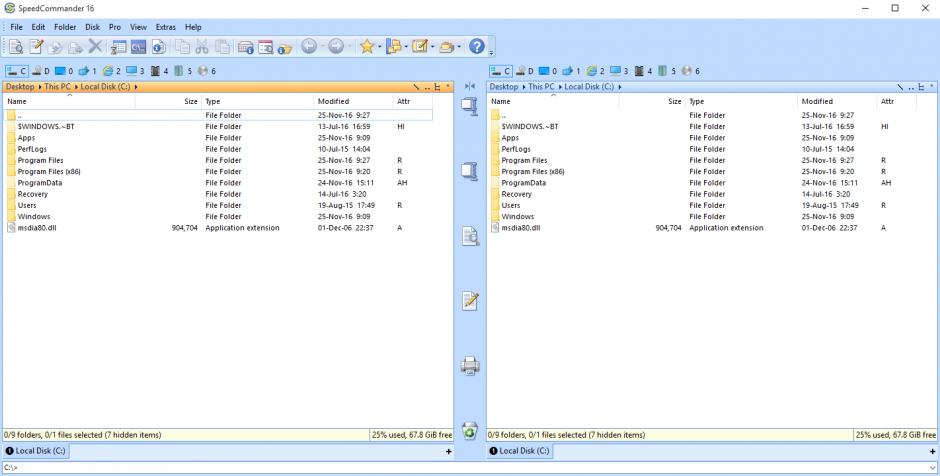Select drive 3 in left panel
The image size is (940, 476).
[x=135, y=71]
